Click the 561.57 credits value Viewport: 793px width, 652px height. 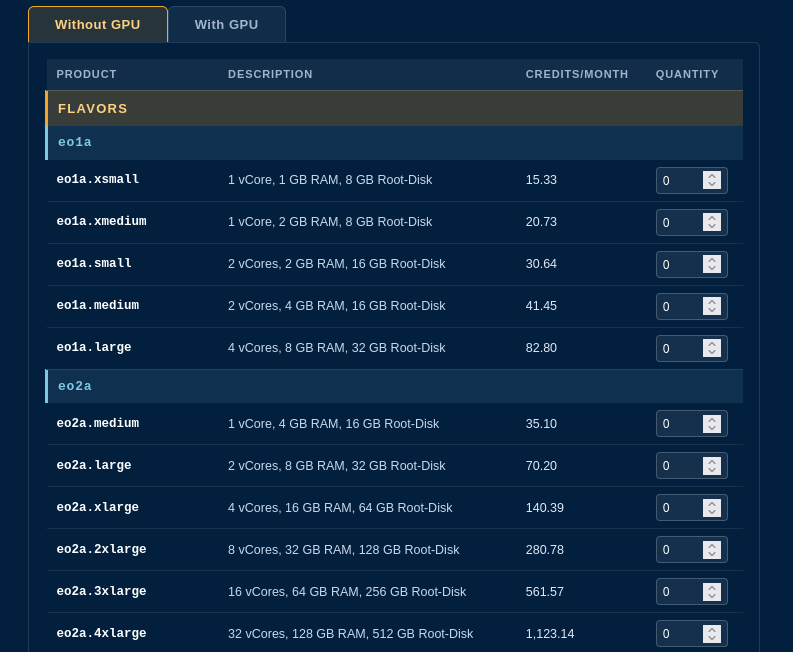[x=545, y=591]
